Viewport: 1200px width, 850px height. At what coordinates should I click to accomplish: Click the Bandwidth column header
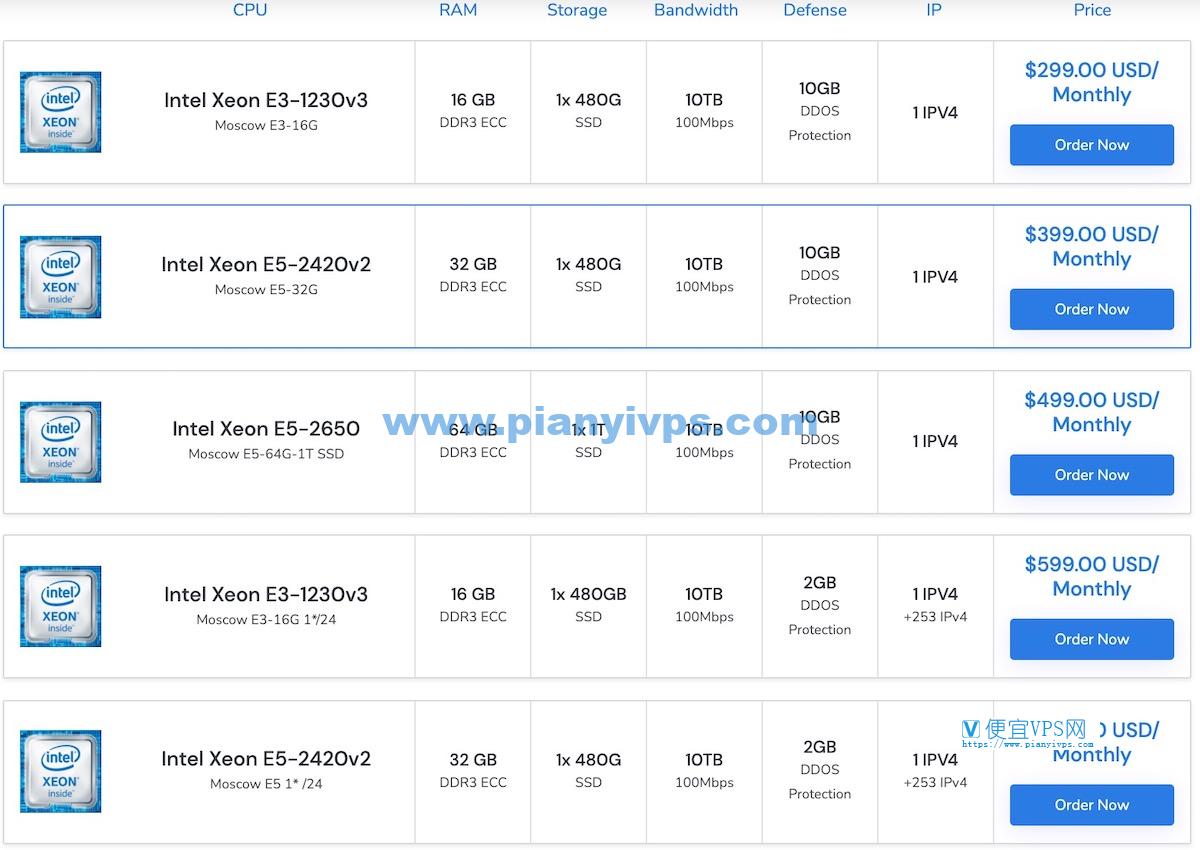696,10
